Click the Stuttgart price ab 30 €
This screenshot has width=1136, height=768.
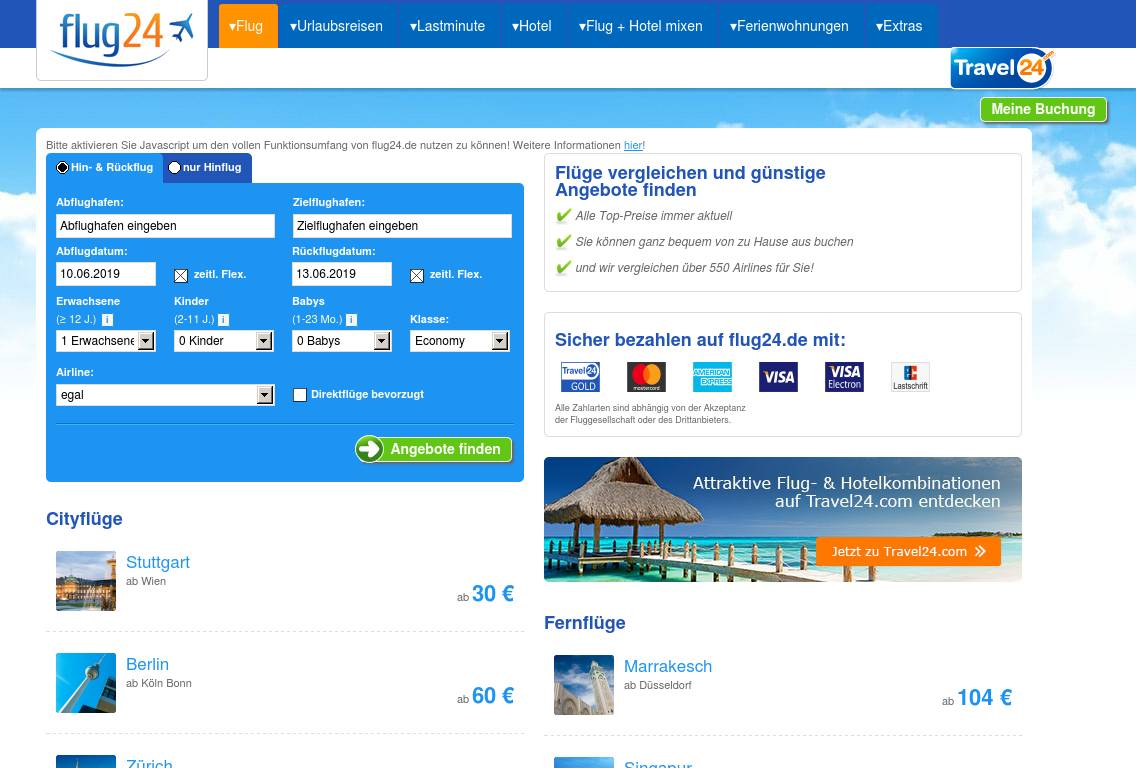pyautogui.click(x=485, y=594)
